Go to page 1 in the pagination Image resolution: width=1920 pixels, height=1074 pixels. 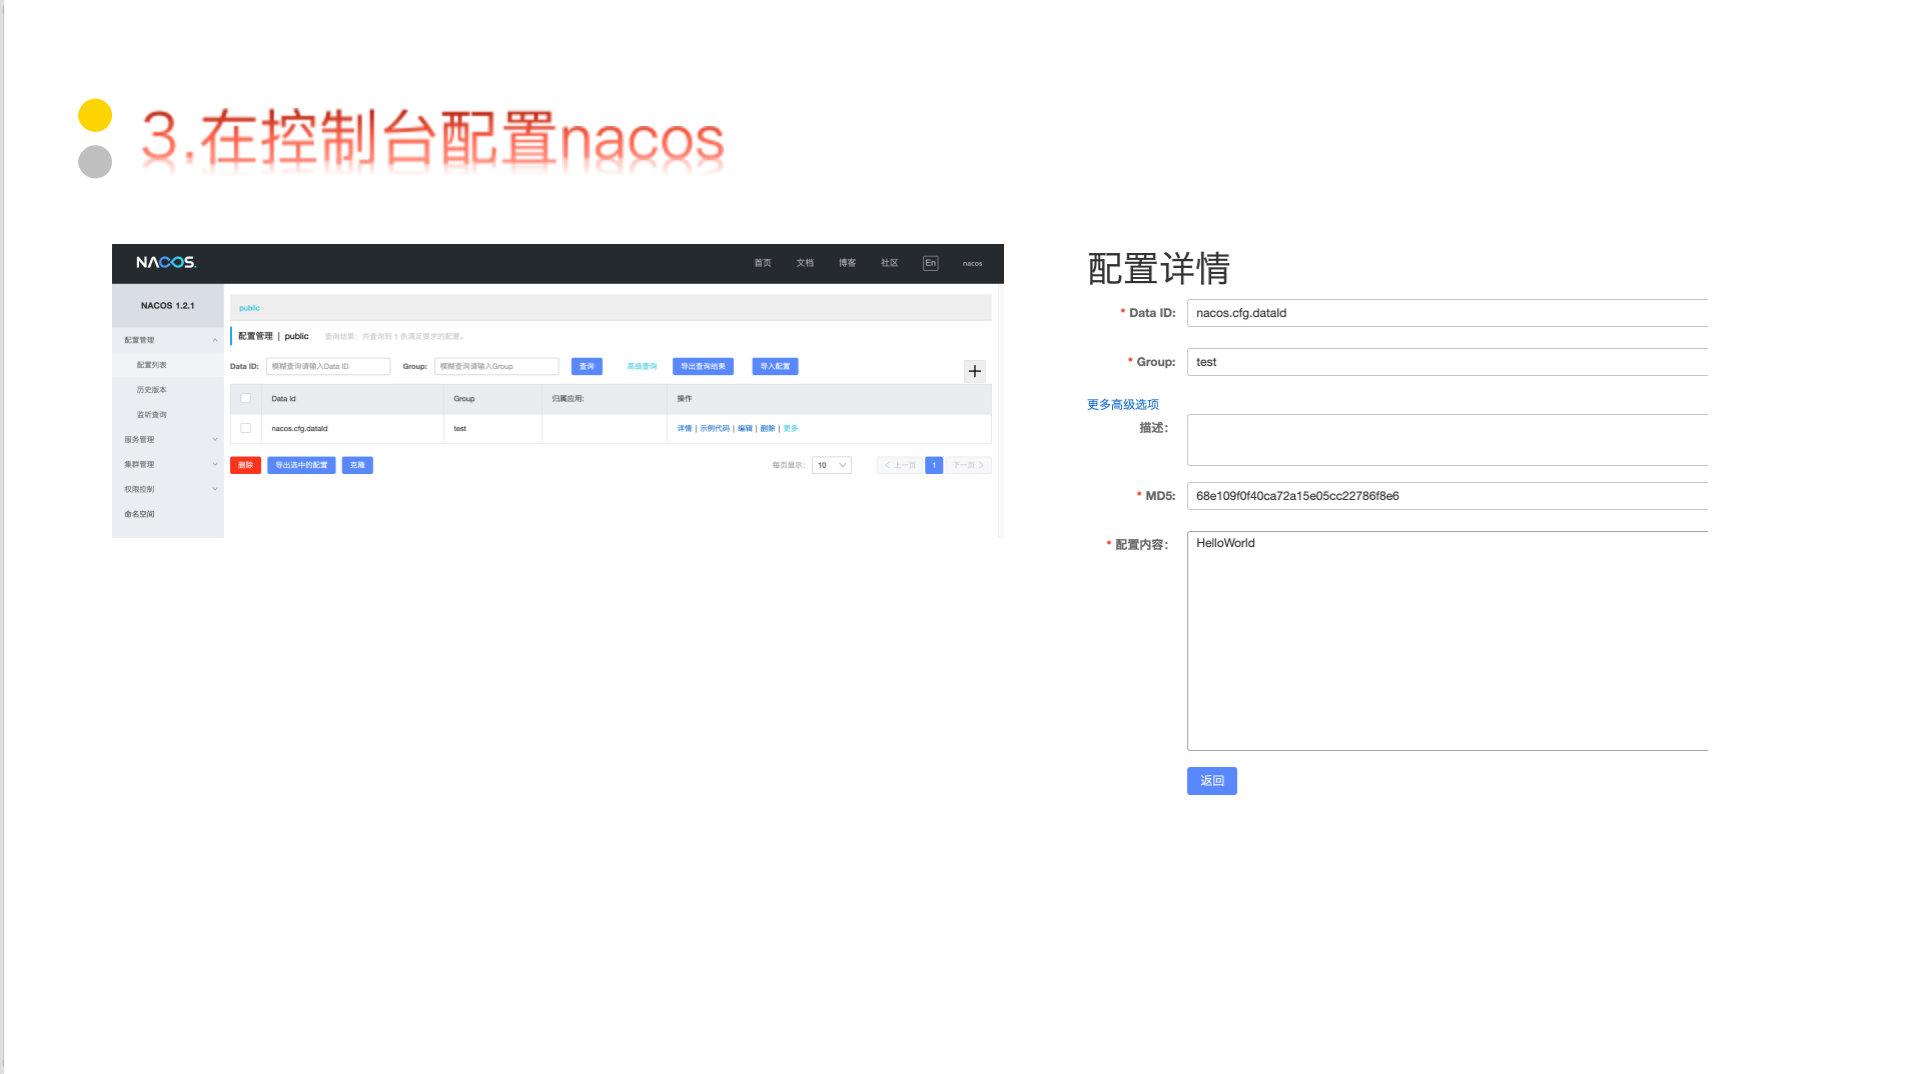[934, 465]
